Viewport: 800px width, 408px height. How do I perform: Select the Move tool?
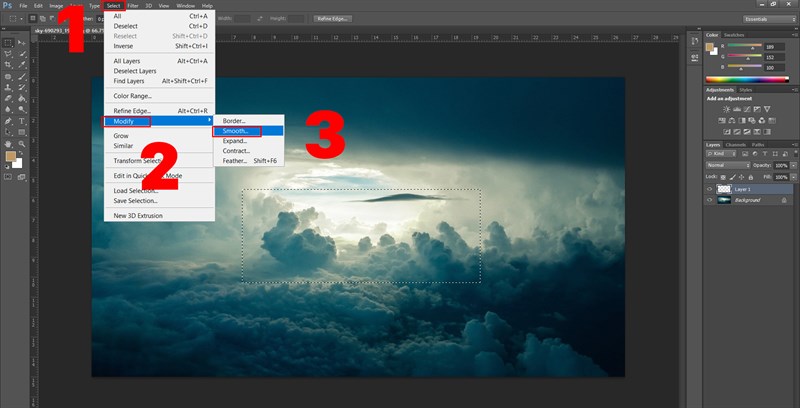[22, 43]
